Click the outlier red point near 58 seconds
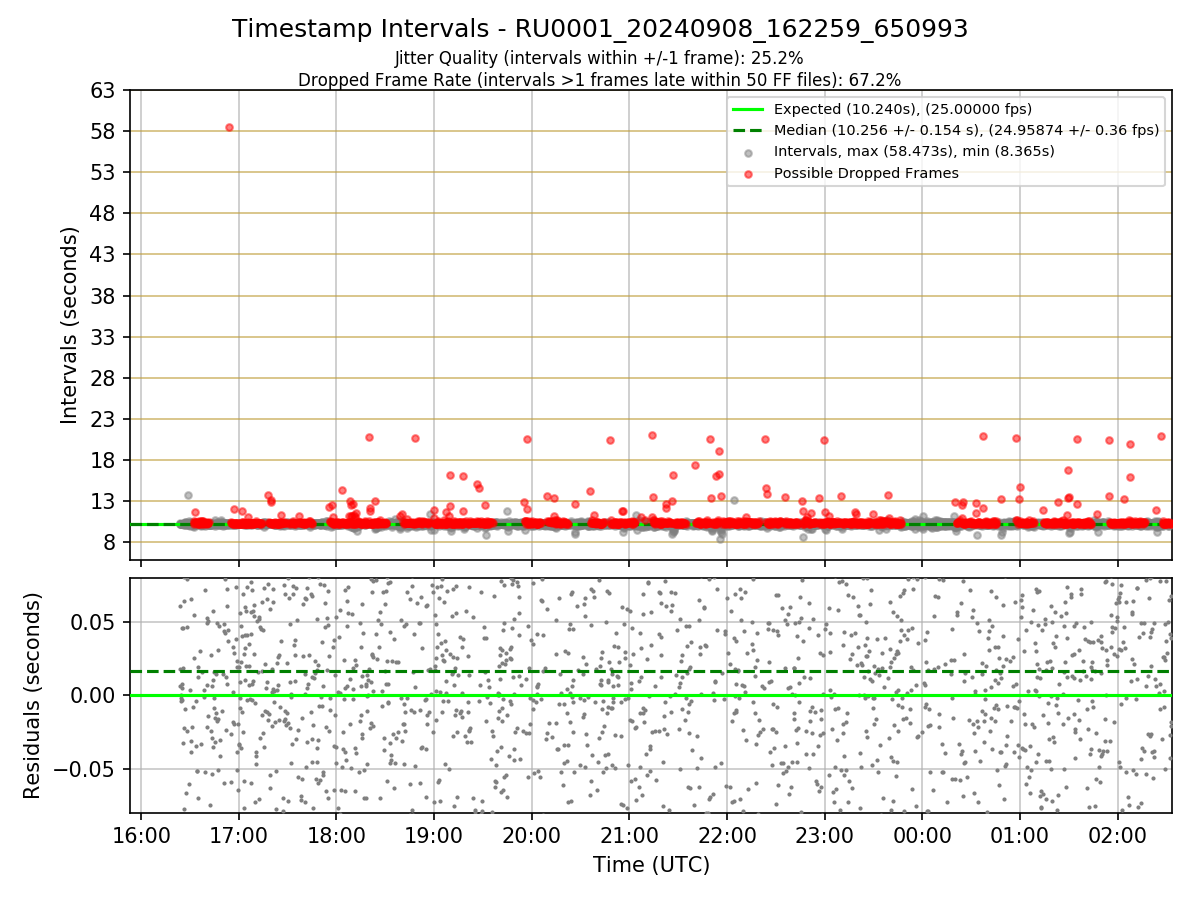The width and height of the screenshot is (1200, 900). coord(229,127)
